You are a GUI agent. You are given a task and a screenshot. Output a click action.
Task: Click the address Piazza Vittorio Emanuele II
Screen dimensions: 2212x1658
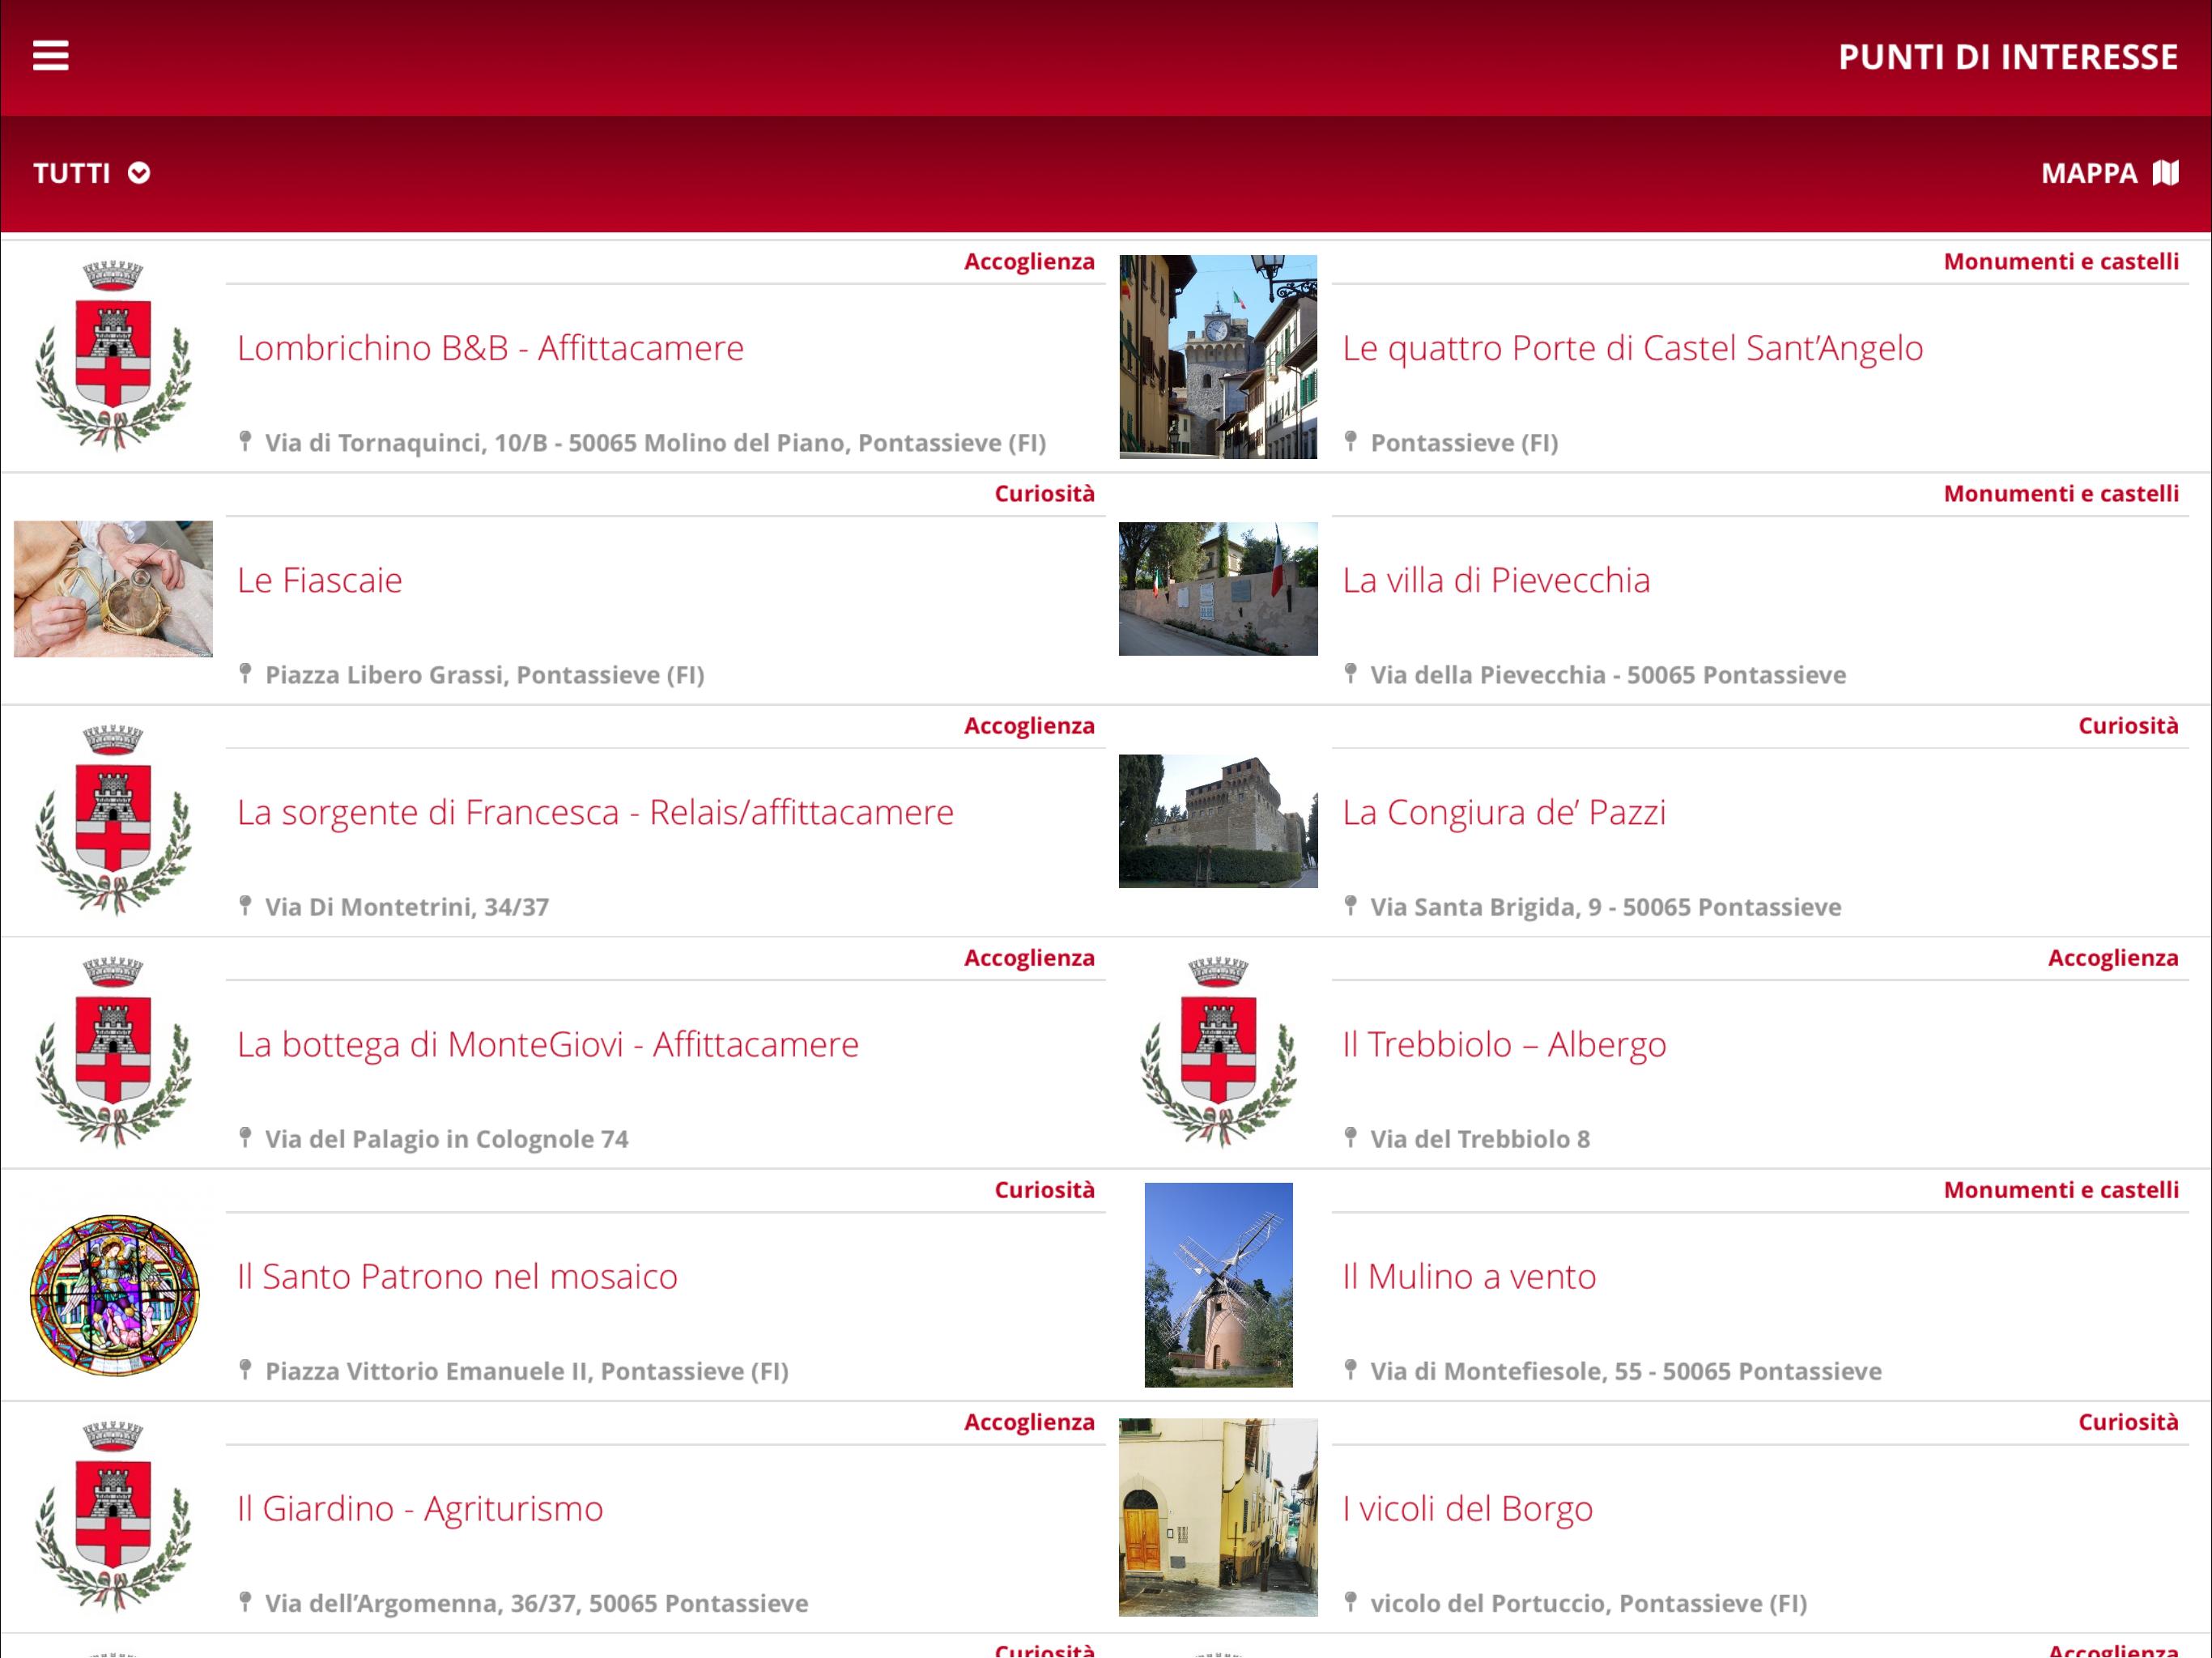pos(526,1371)
